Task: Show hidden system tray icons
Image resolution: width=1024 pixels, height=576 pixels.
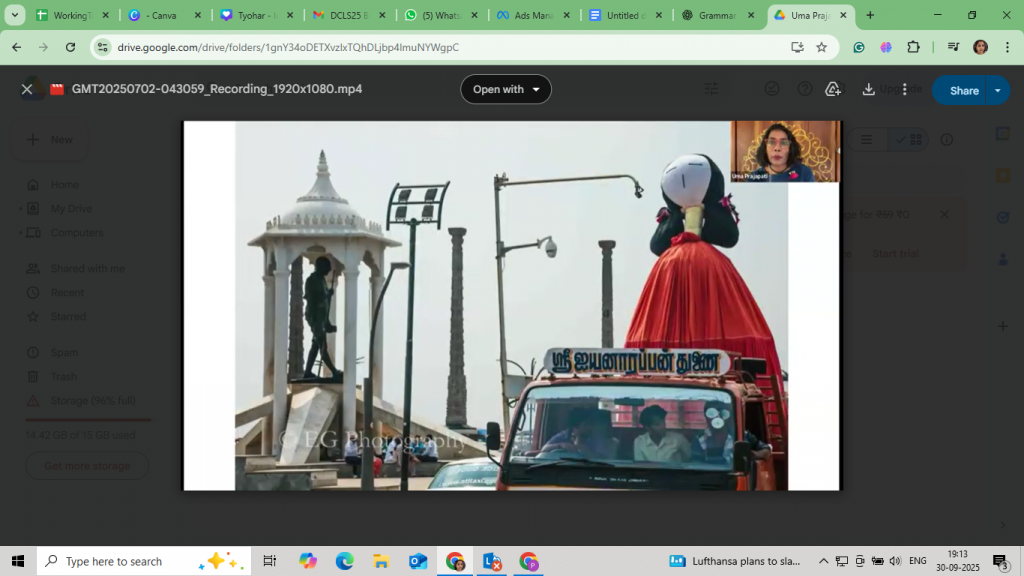Action: point(823,561)
